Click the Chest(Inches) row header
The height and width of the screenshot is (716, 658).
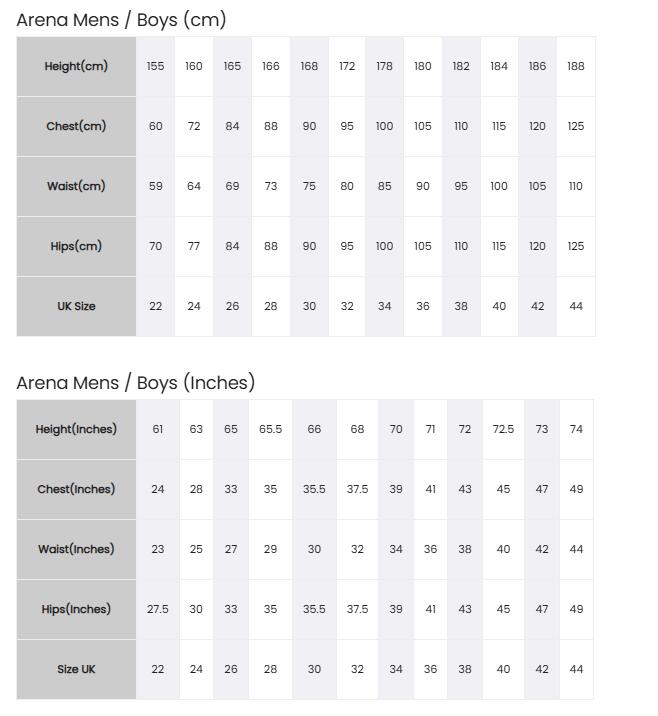[x=76, y=490]
